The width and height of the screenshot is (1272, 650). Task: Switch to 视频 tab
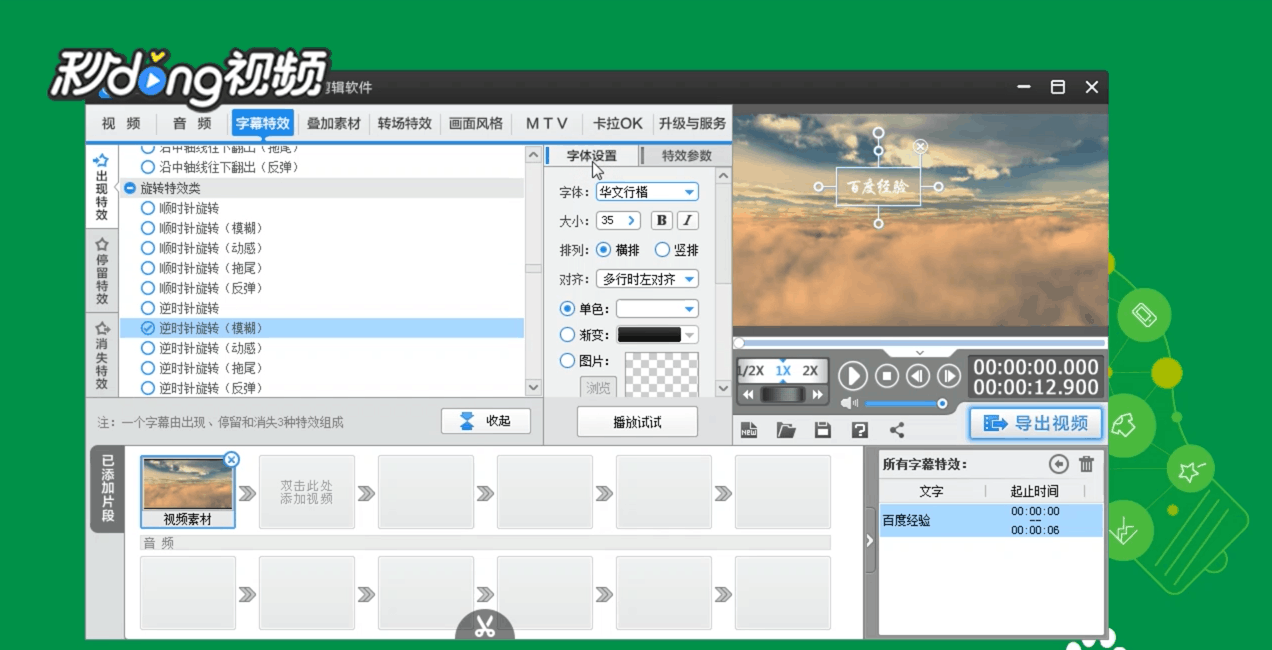121,124
